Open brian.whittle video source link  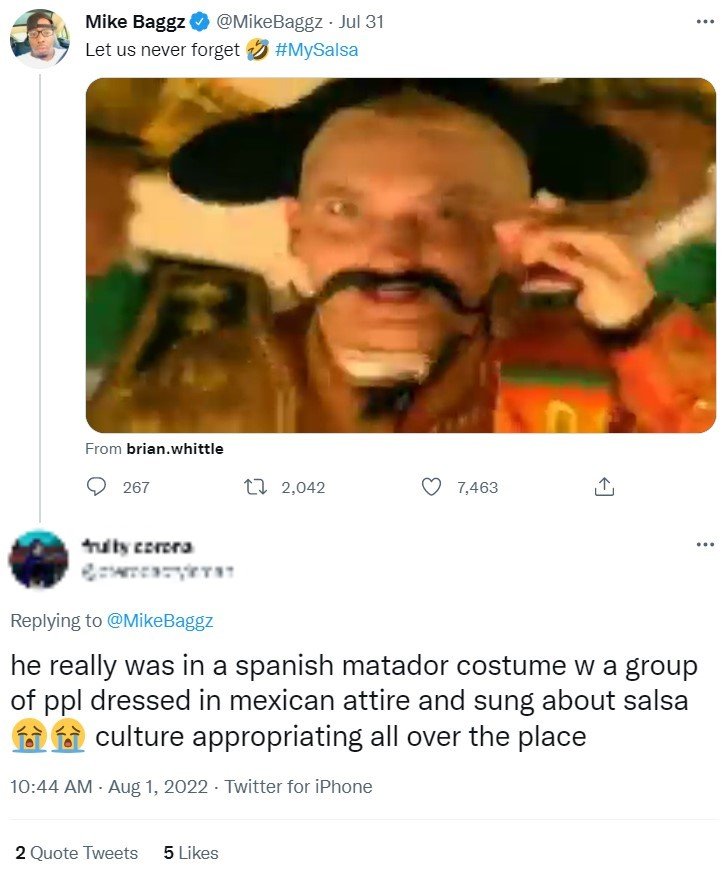[x=175, y=449]
